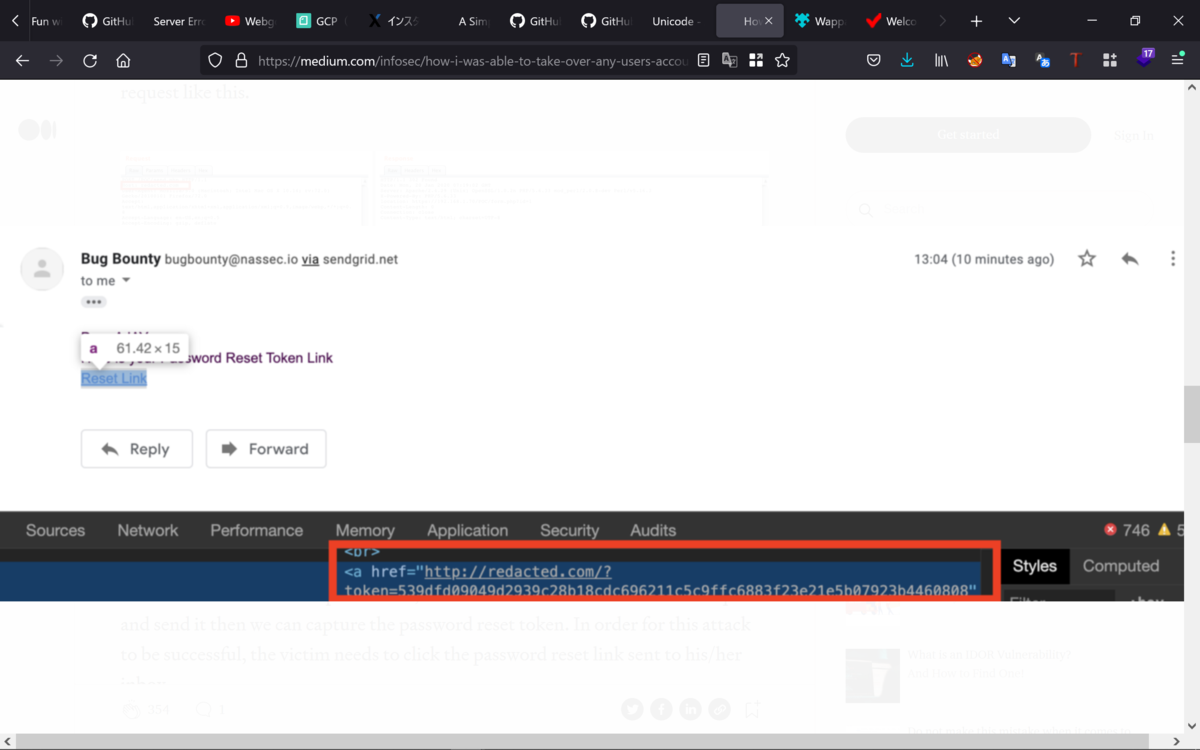Click the sender avatar icon

point(42,269)
